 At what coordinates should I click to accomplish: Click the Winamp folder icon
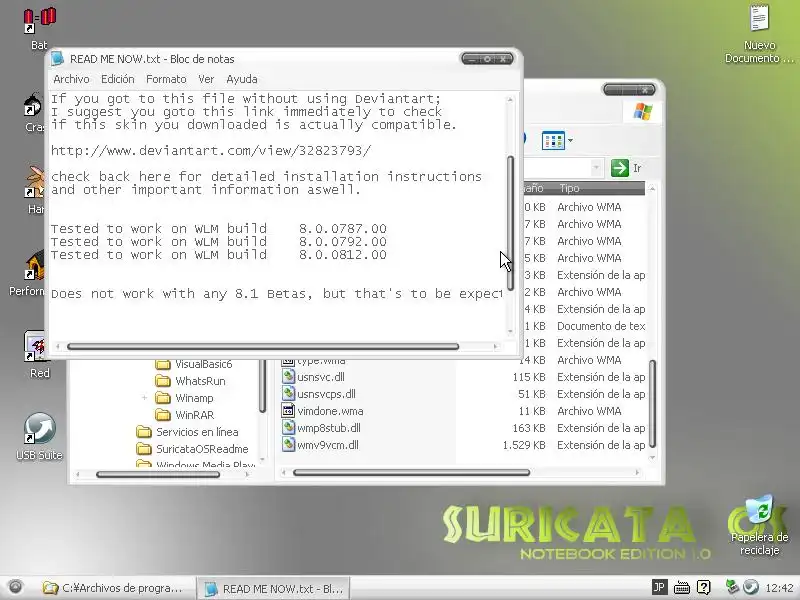(163, 398)
